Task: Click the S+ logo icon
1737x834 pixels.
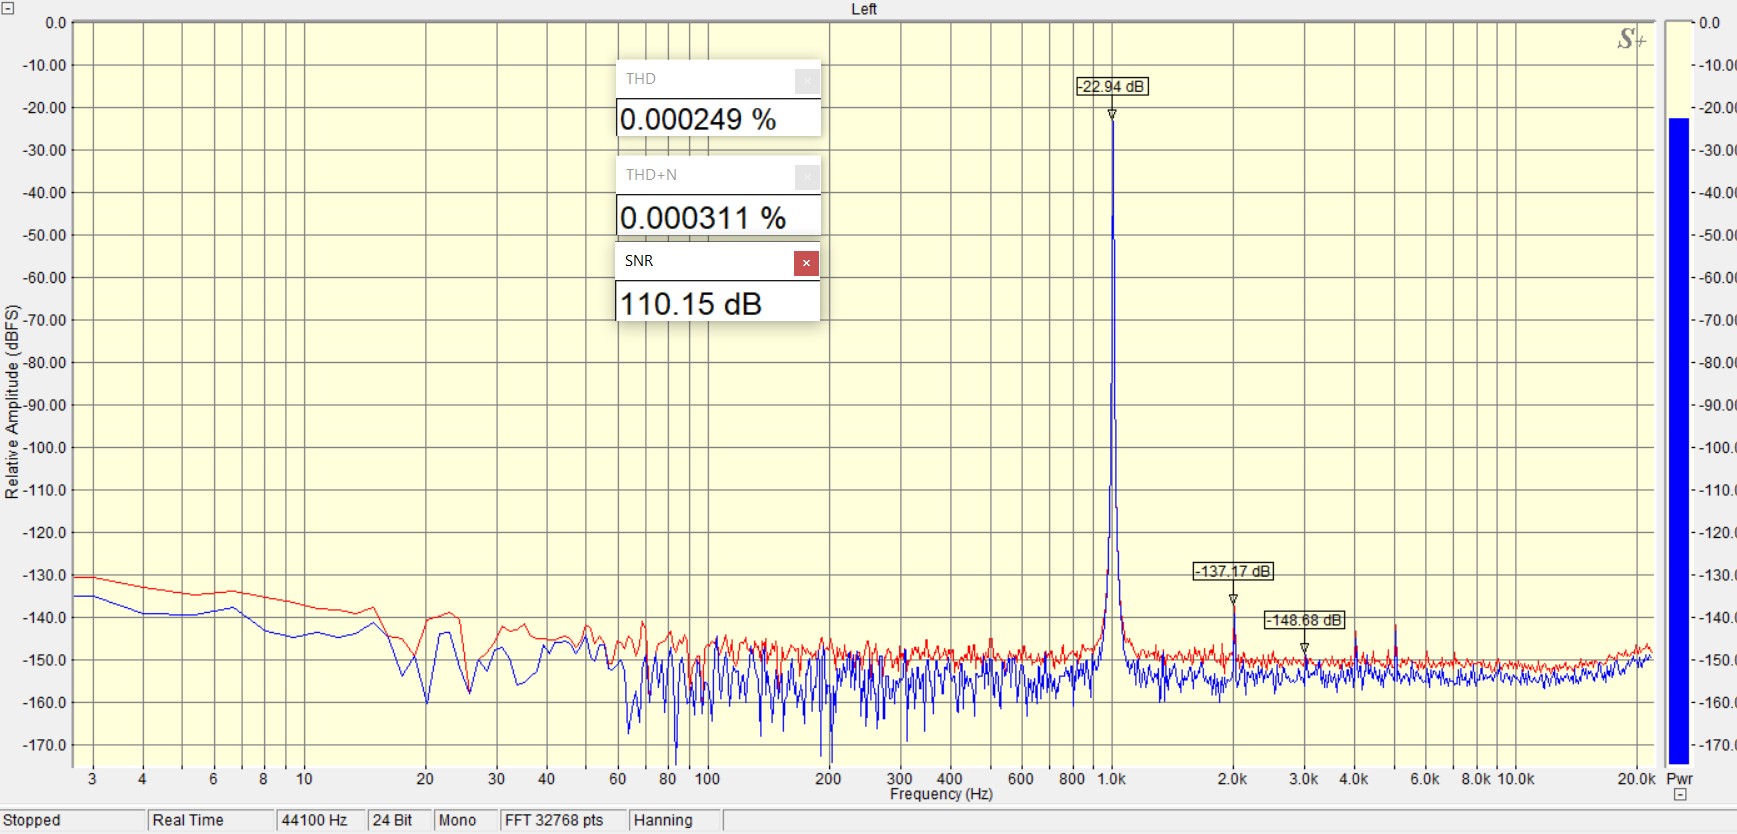Action: pyautogui.click(x=1631, y=39)
